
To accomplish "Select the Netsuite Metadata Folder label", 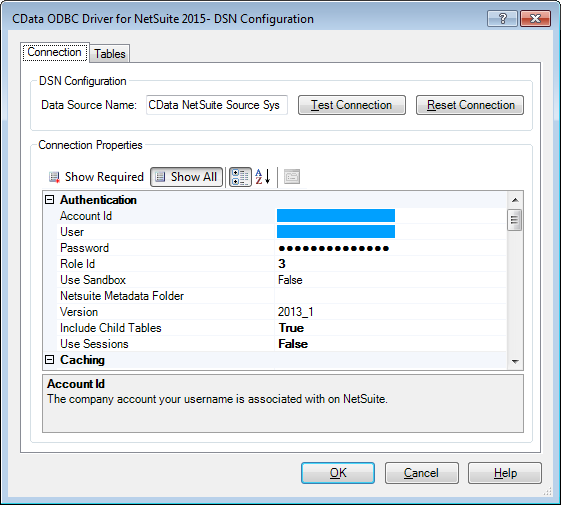I will 122,296.
